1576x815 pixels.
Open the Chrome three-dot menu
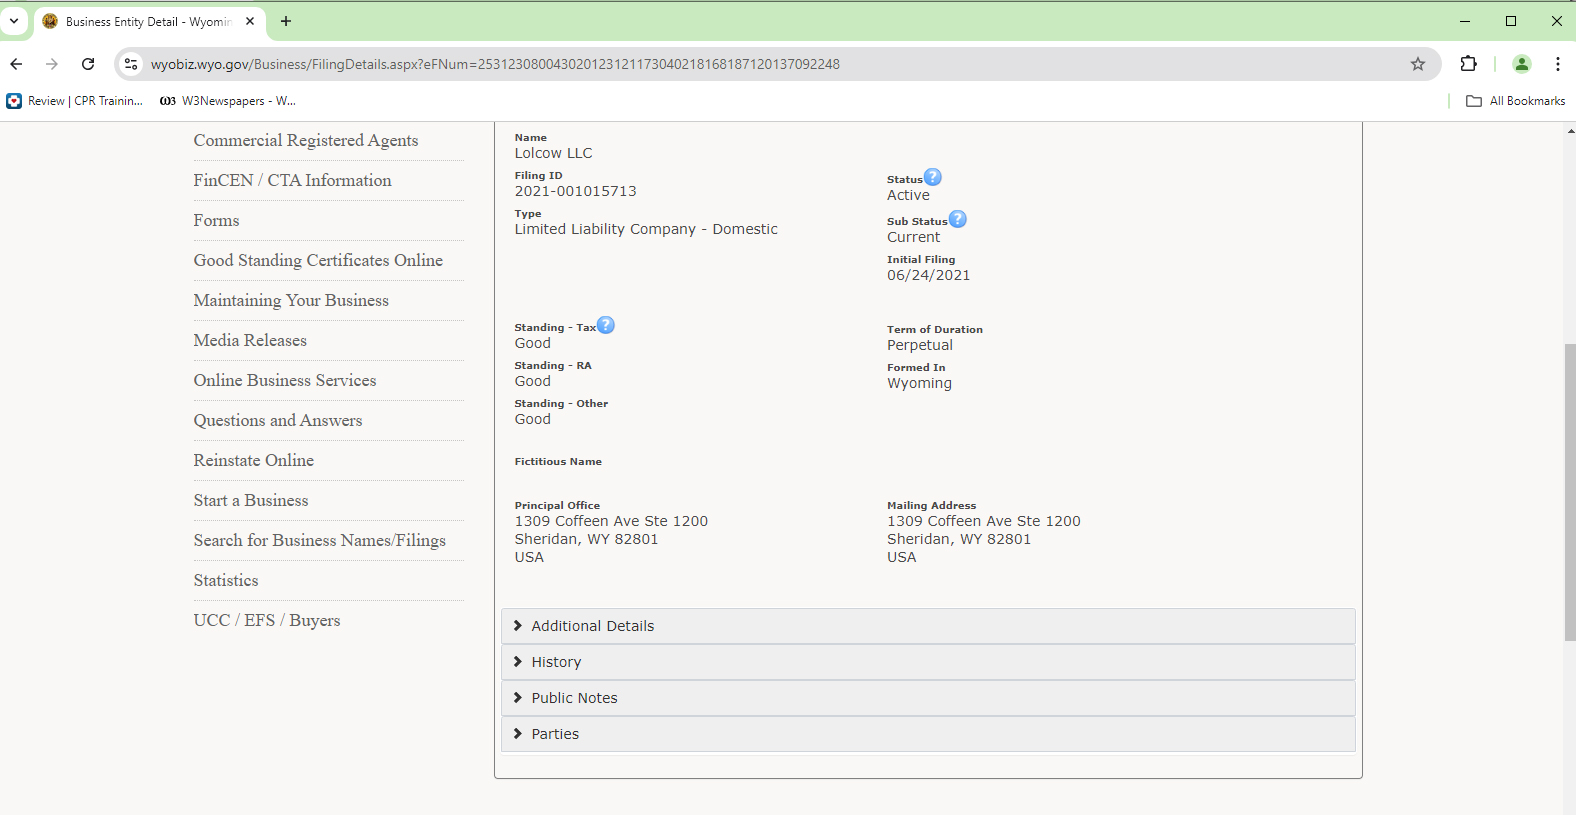coord(1558,64)
